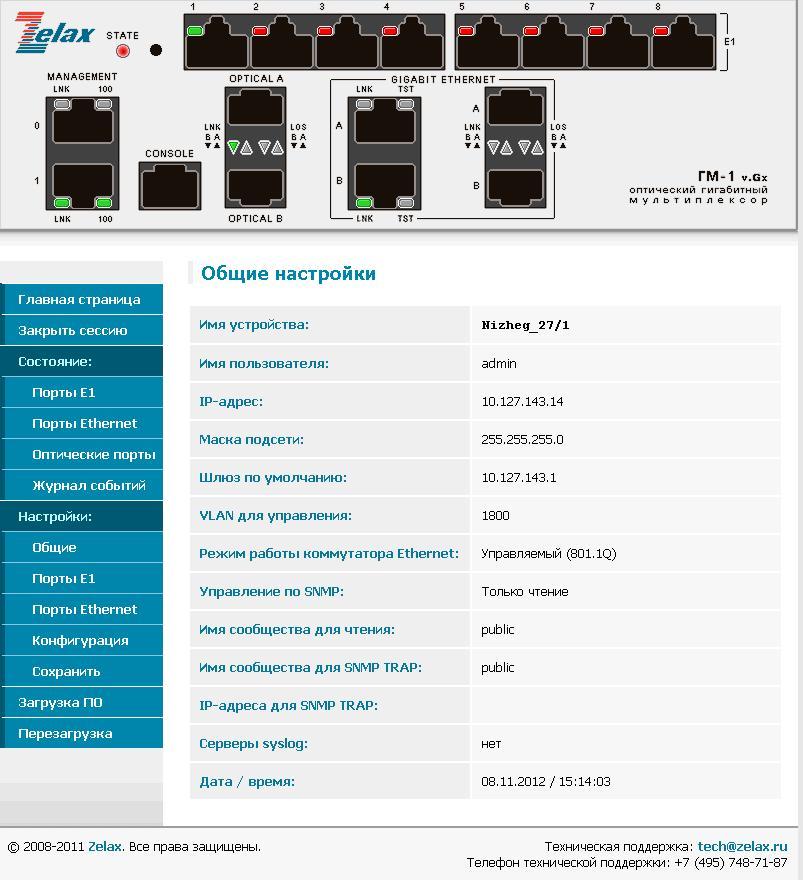Click the Настройки section header
The image size is (803, 880).
pos(82,516)
